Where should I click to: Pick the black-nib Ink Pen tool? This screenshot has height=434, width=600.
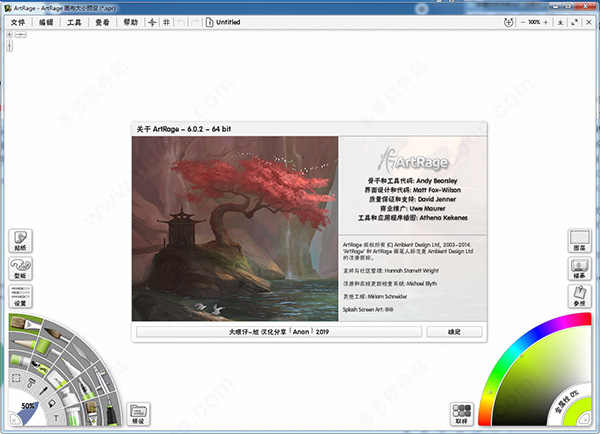point(85,388)
